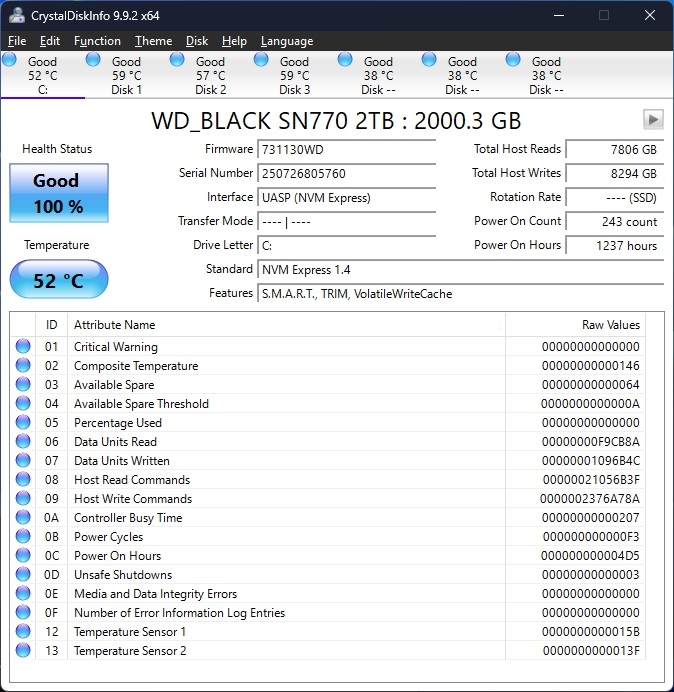Click raw value 00000000F9CB8A
Screen dimensions: 674x692
(x=591, y=442)
